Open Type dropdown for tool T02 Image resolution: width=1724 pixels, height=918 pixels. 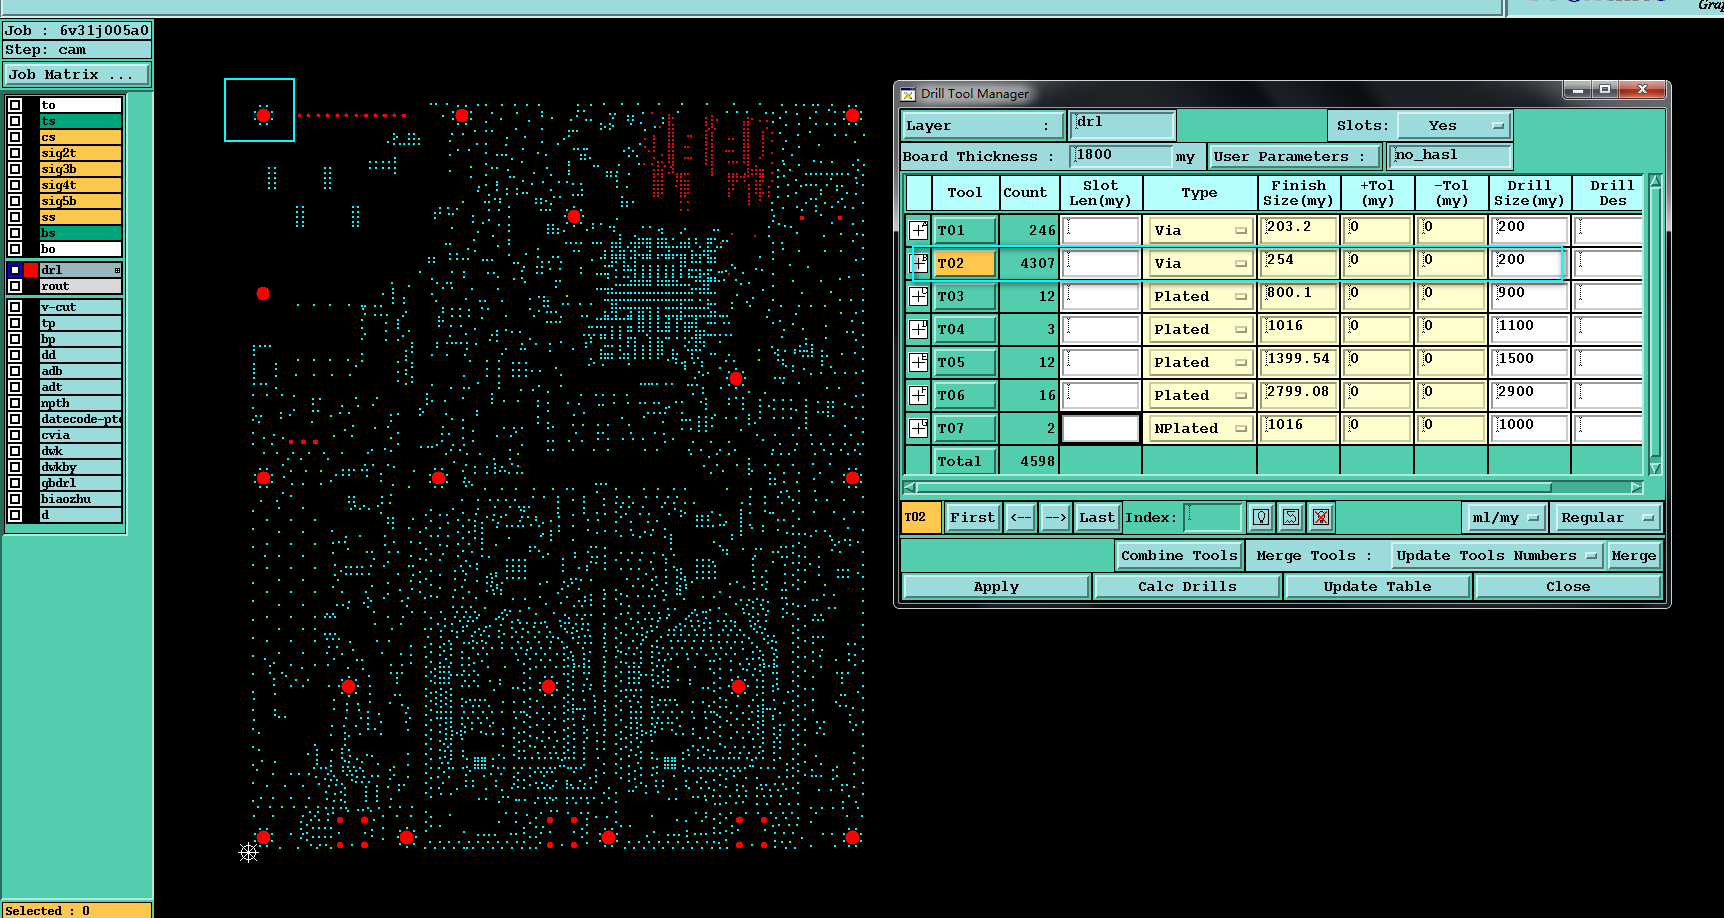(x=1200, y=263)
